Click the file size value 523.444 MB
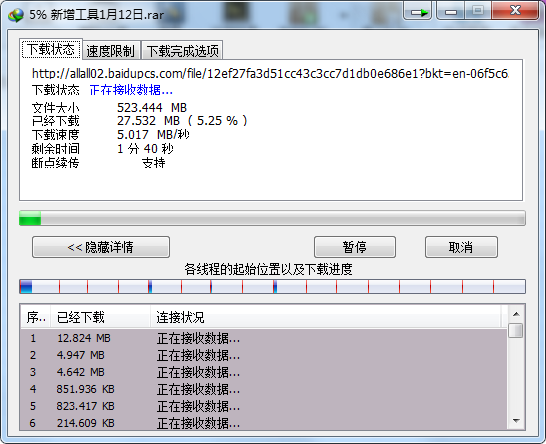The image size is (546, 444). coord(152,107)
